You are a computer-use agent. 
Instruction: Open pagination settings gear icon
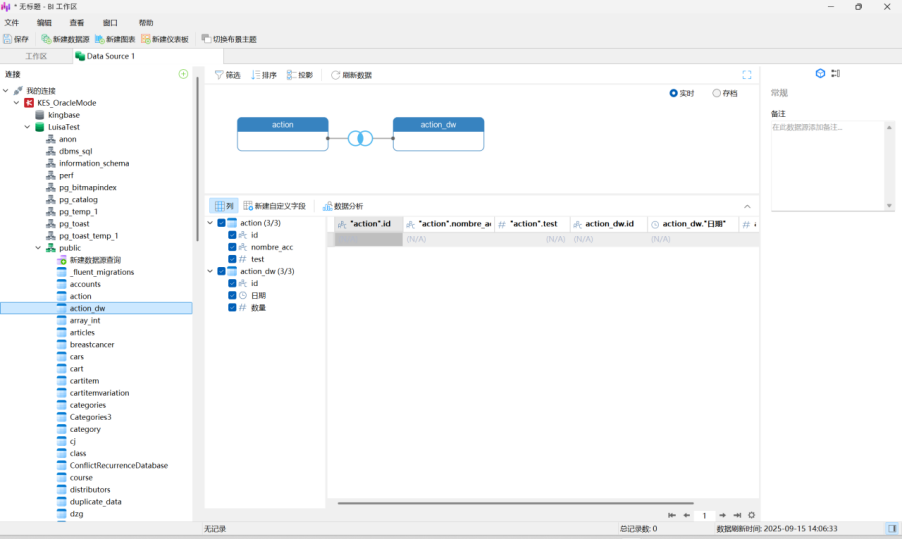coord(752,515)
